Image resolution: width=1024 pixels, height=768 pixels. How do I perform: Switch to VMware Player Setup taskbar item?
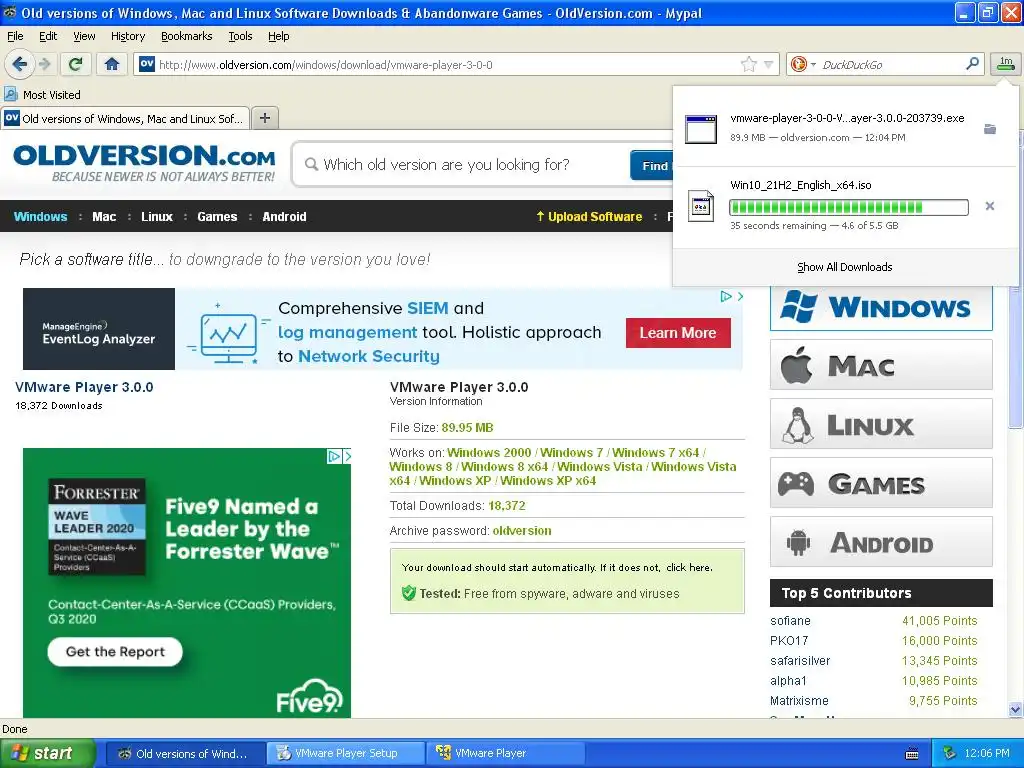[x=345, y=753]
